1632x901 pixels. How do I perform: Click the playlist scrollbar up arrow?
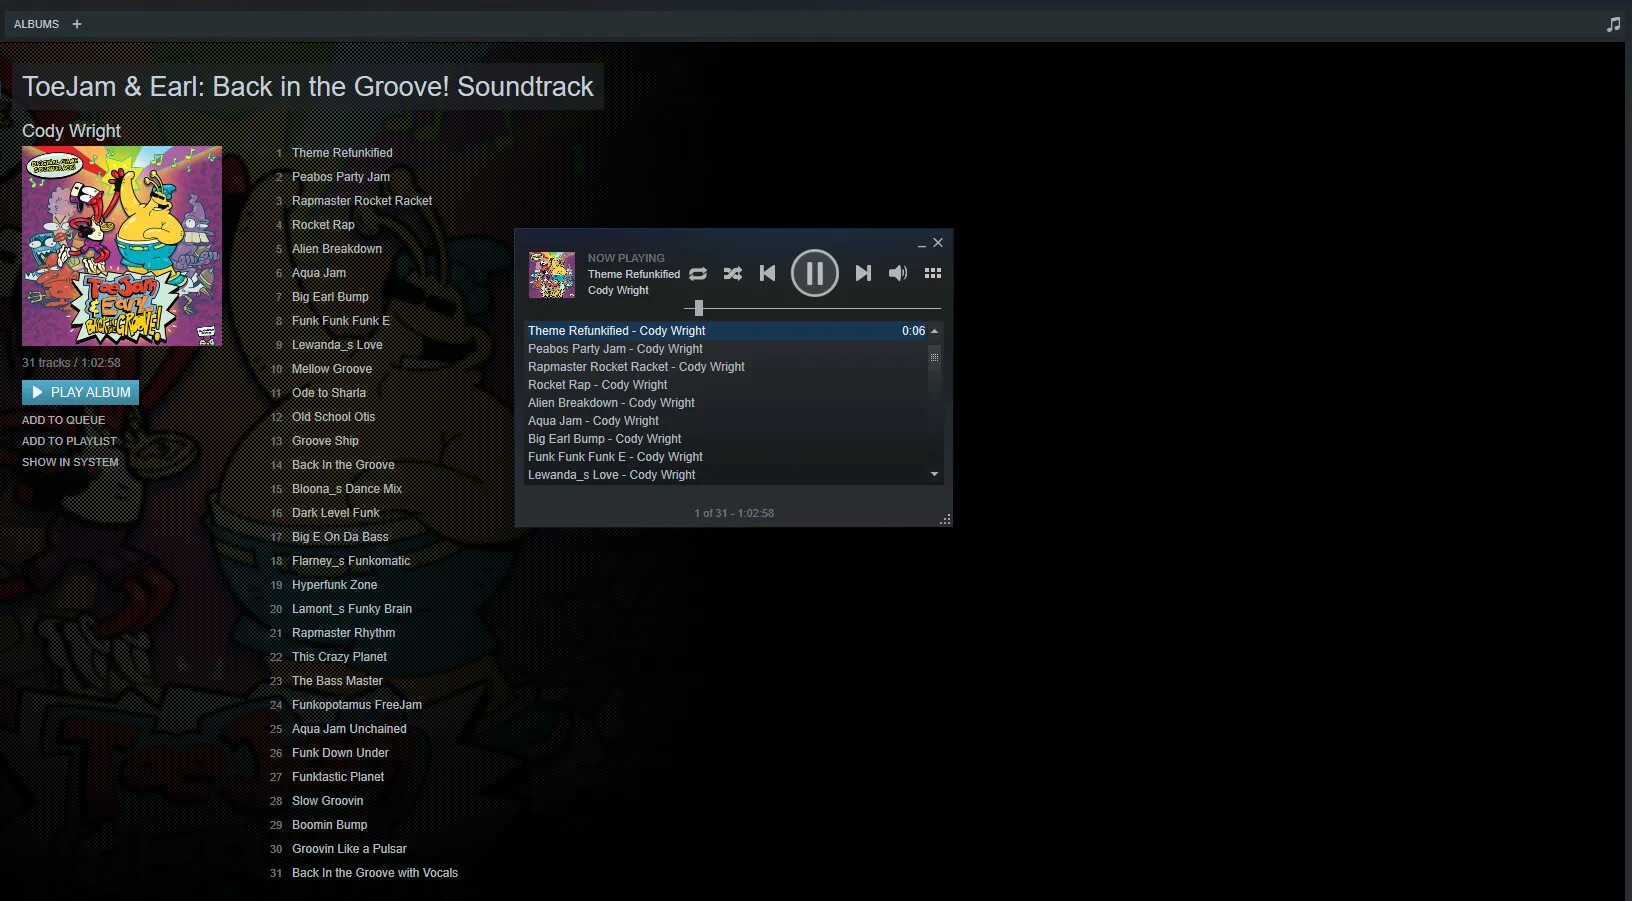935,331
